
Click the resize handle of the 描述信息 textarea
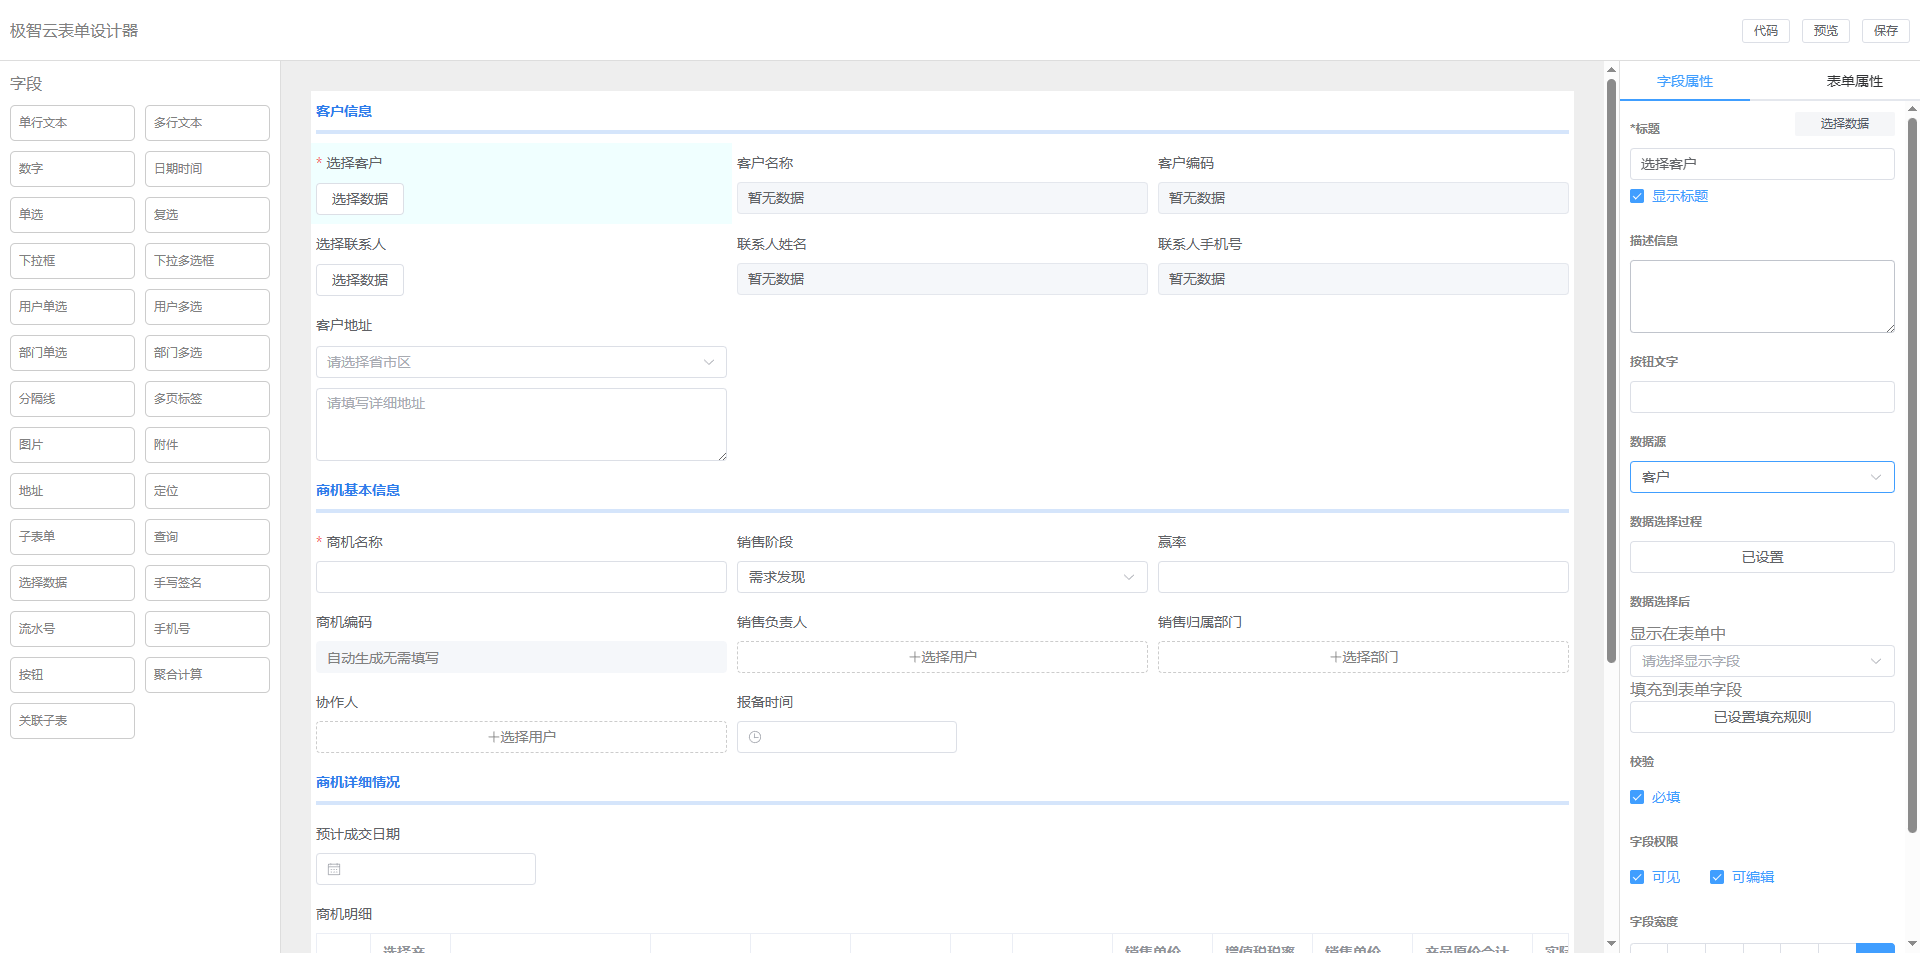point(1889,327)
